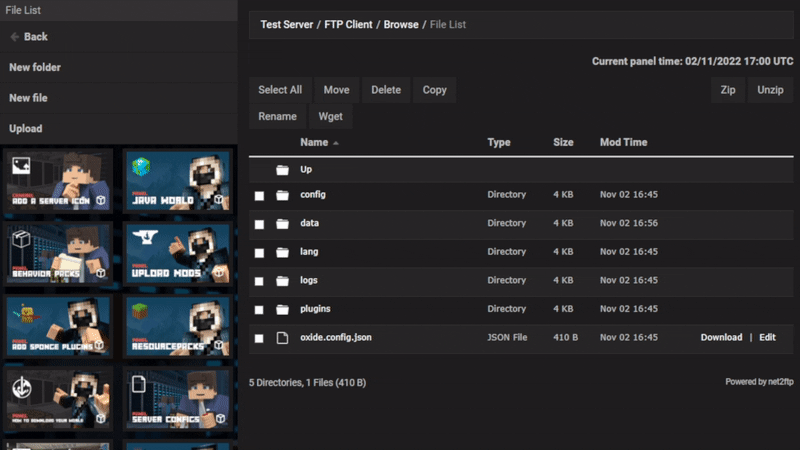Click the config folder icon
The height and width of the screenshot is (450, 800).
pyautogui.click(x=282, y=195)
